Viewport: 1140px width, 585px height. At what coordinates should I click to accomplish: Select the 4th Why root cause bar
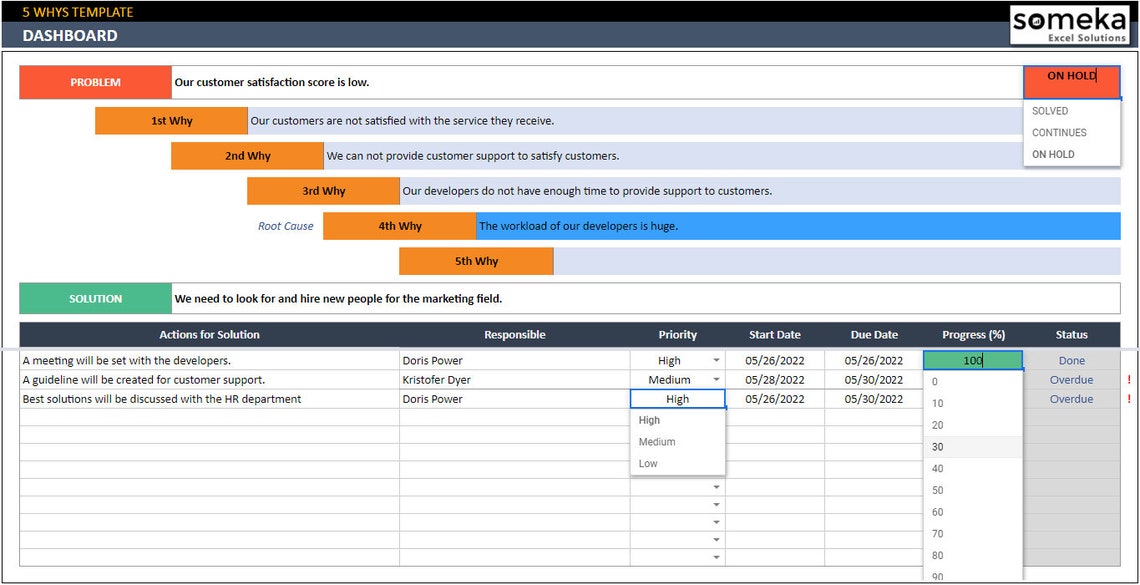pyautogui.click(x=399, y=226)
